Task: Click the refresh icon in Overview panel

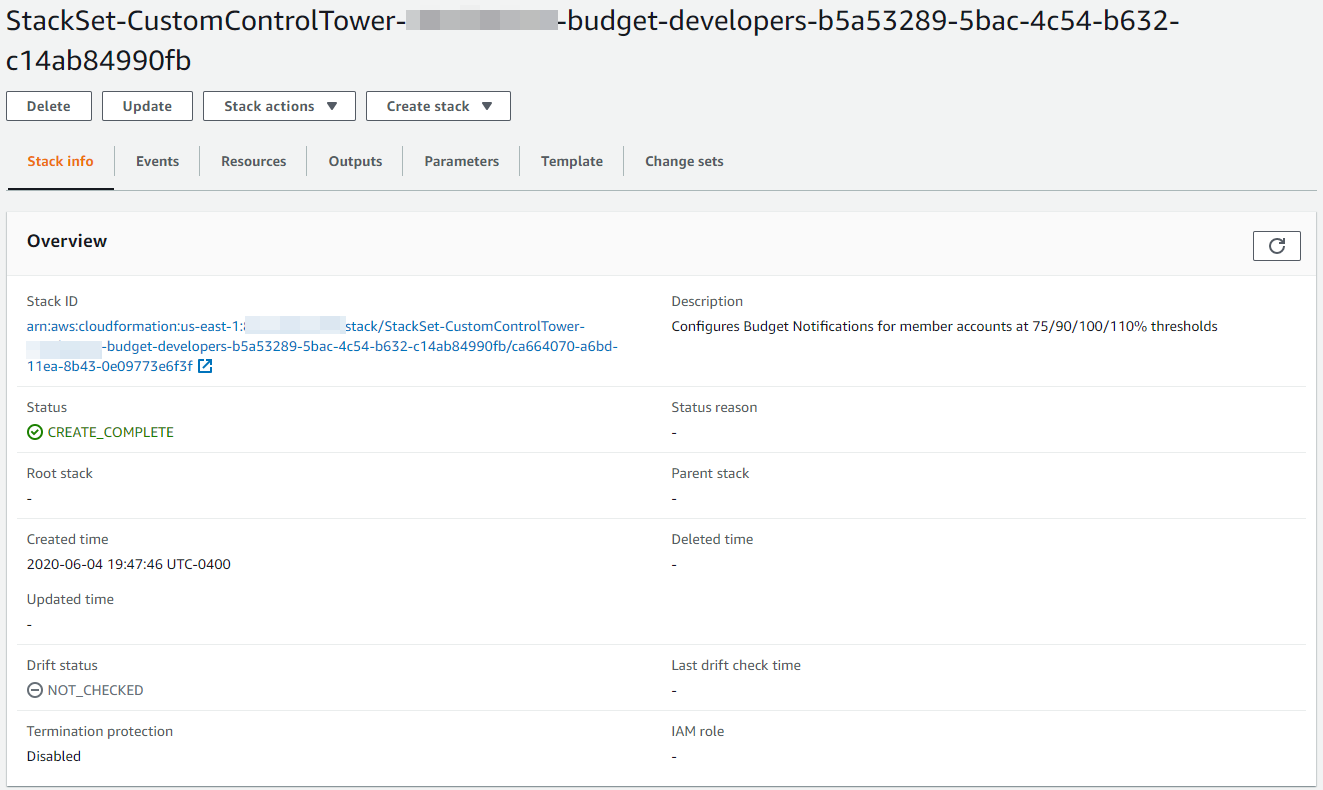Action: click(1276, 245)
